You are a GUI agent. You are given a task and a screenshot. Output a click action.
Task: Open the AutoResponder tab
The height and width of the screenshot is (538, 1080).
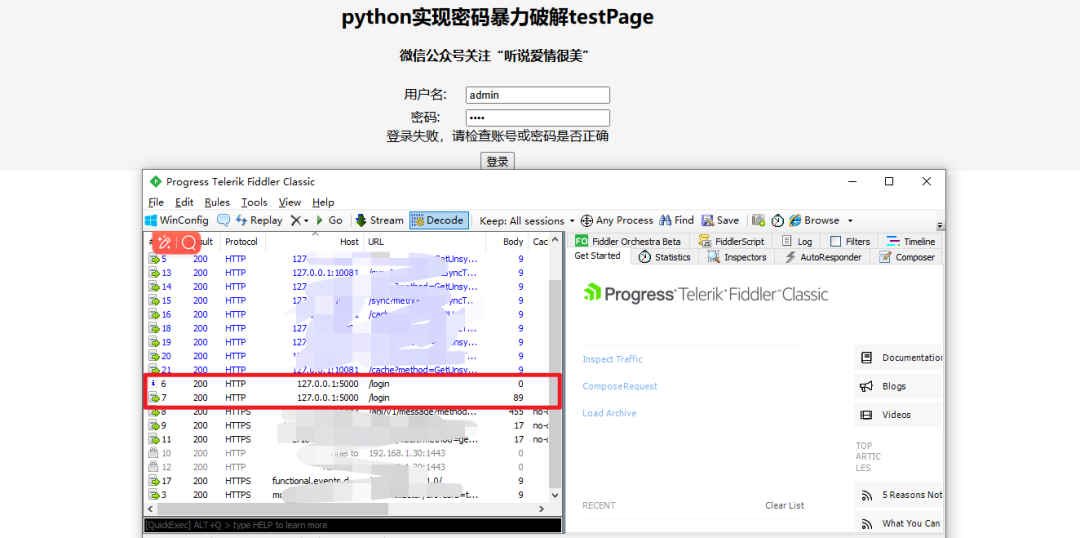tap(822, 257)
